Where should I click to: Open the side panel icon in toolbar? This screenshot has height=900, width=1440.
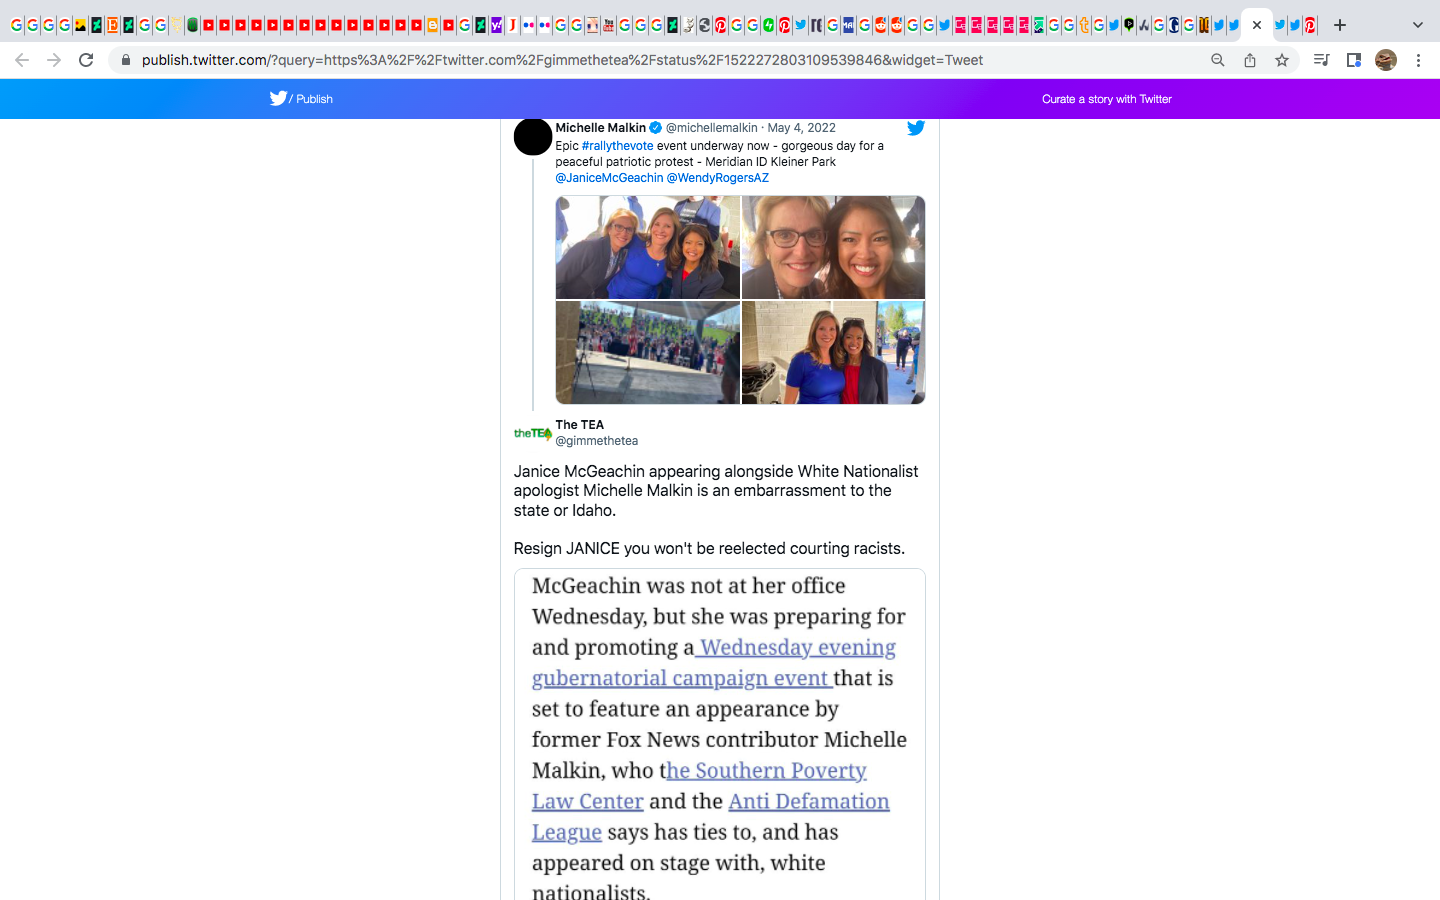tap(1353, 60)
